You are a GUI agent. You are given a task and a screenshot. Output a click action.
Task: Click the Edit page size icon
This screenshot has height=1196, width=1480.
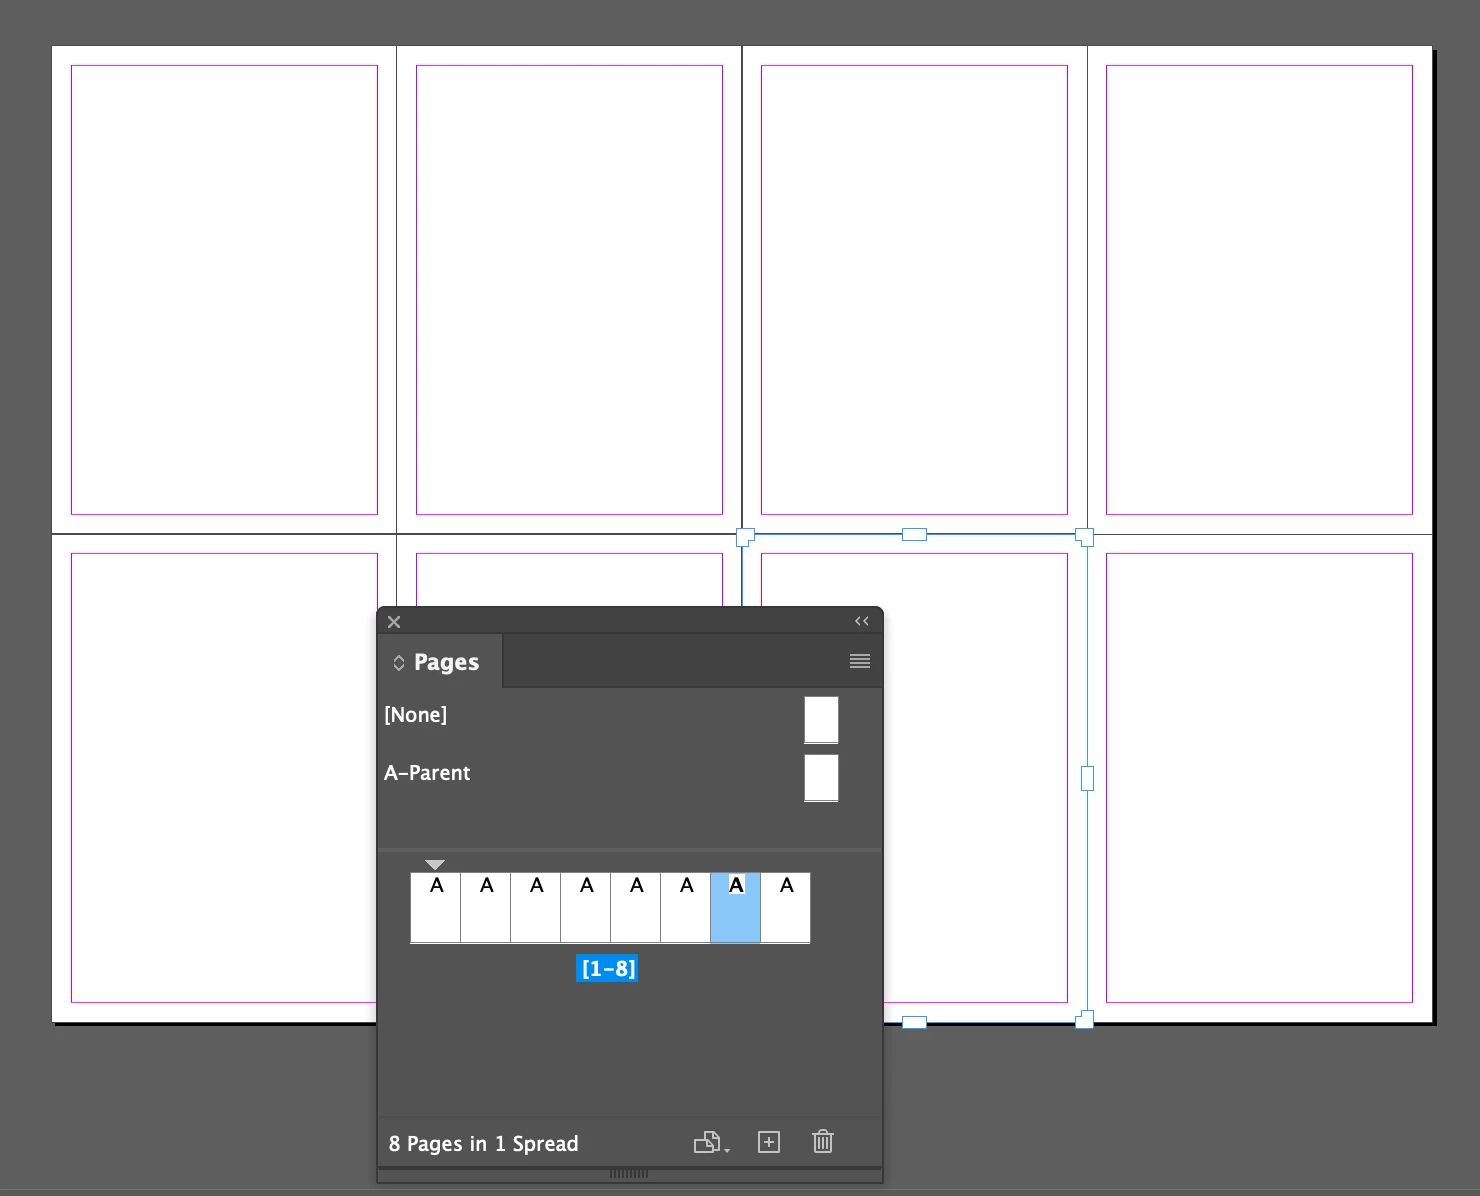point(711,1142)
